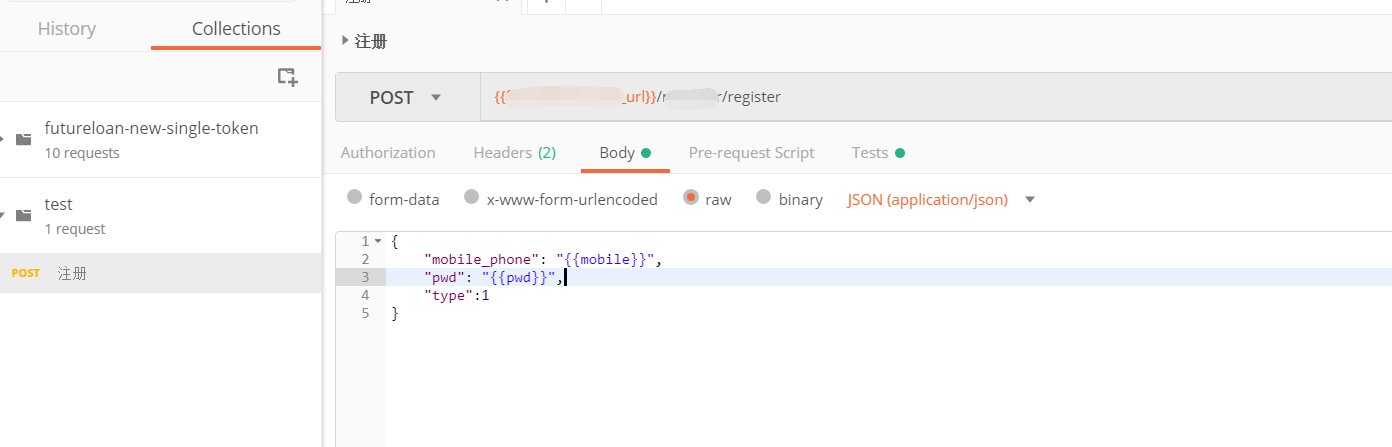Fold JSON using line 1 arrow

378,241
